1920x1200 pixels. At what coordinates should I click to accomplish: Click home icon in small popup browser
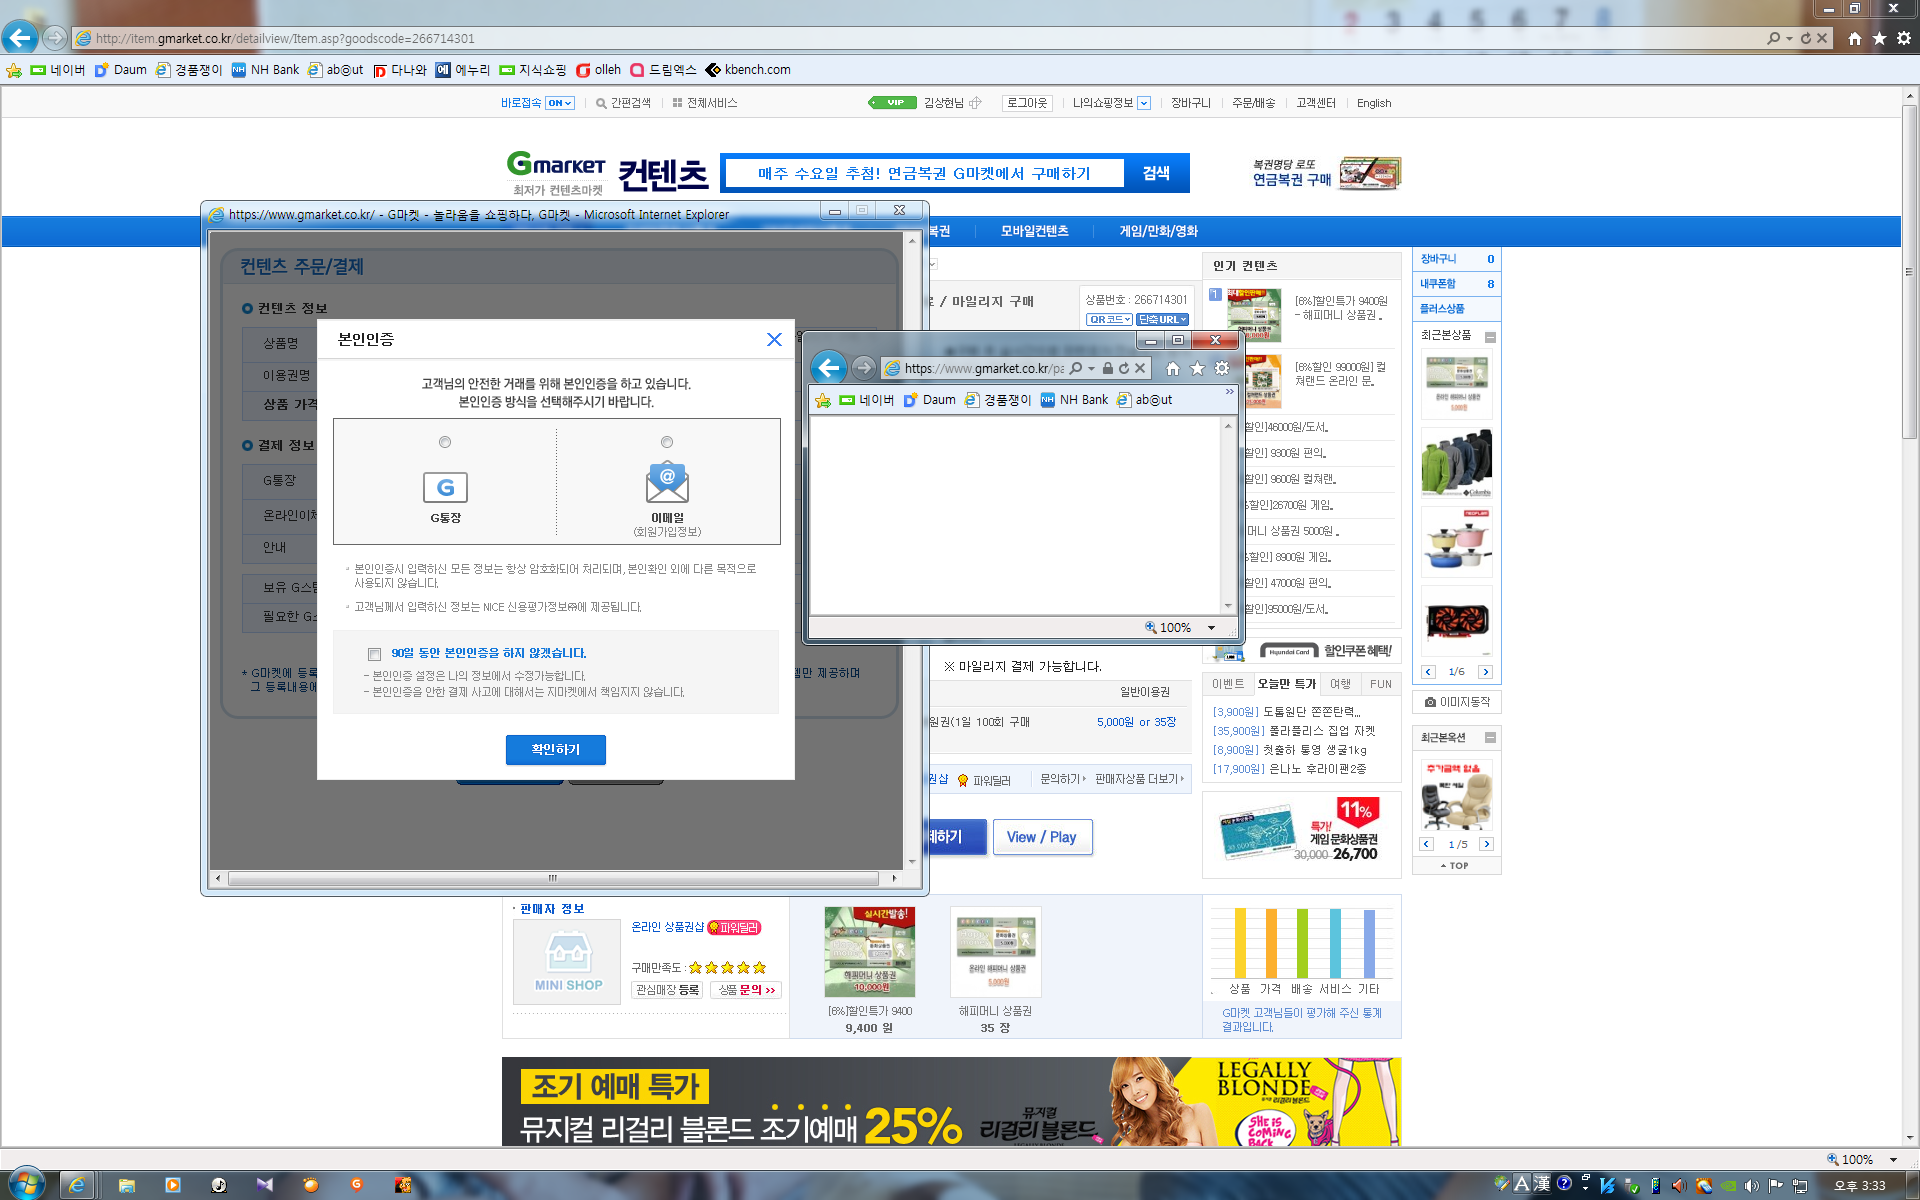(1173, 368)
